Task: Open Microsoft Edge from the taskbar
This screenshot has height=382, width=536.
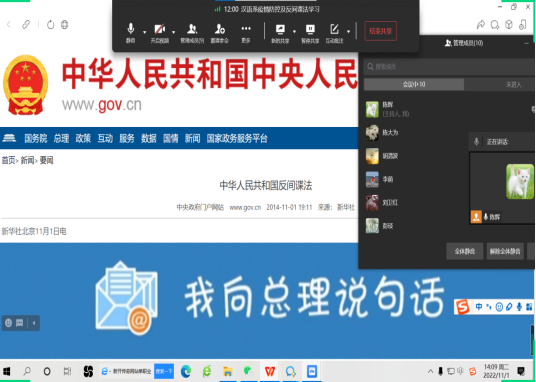Action: click(186, 371)
